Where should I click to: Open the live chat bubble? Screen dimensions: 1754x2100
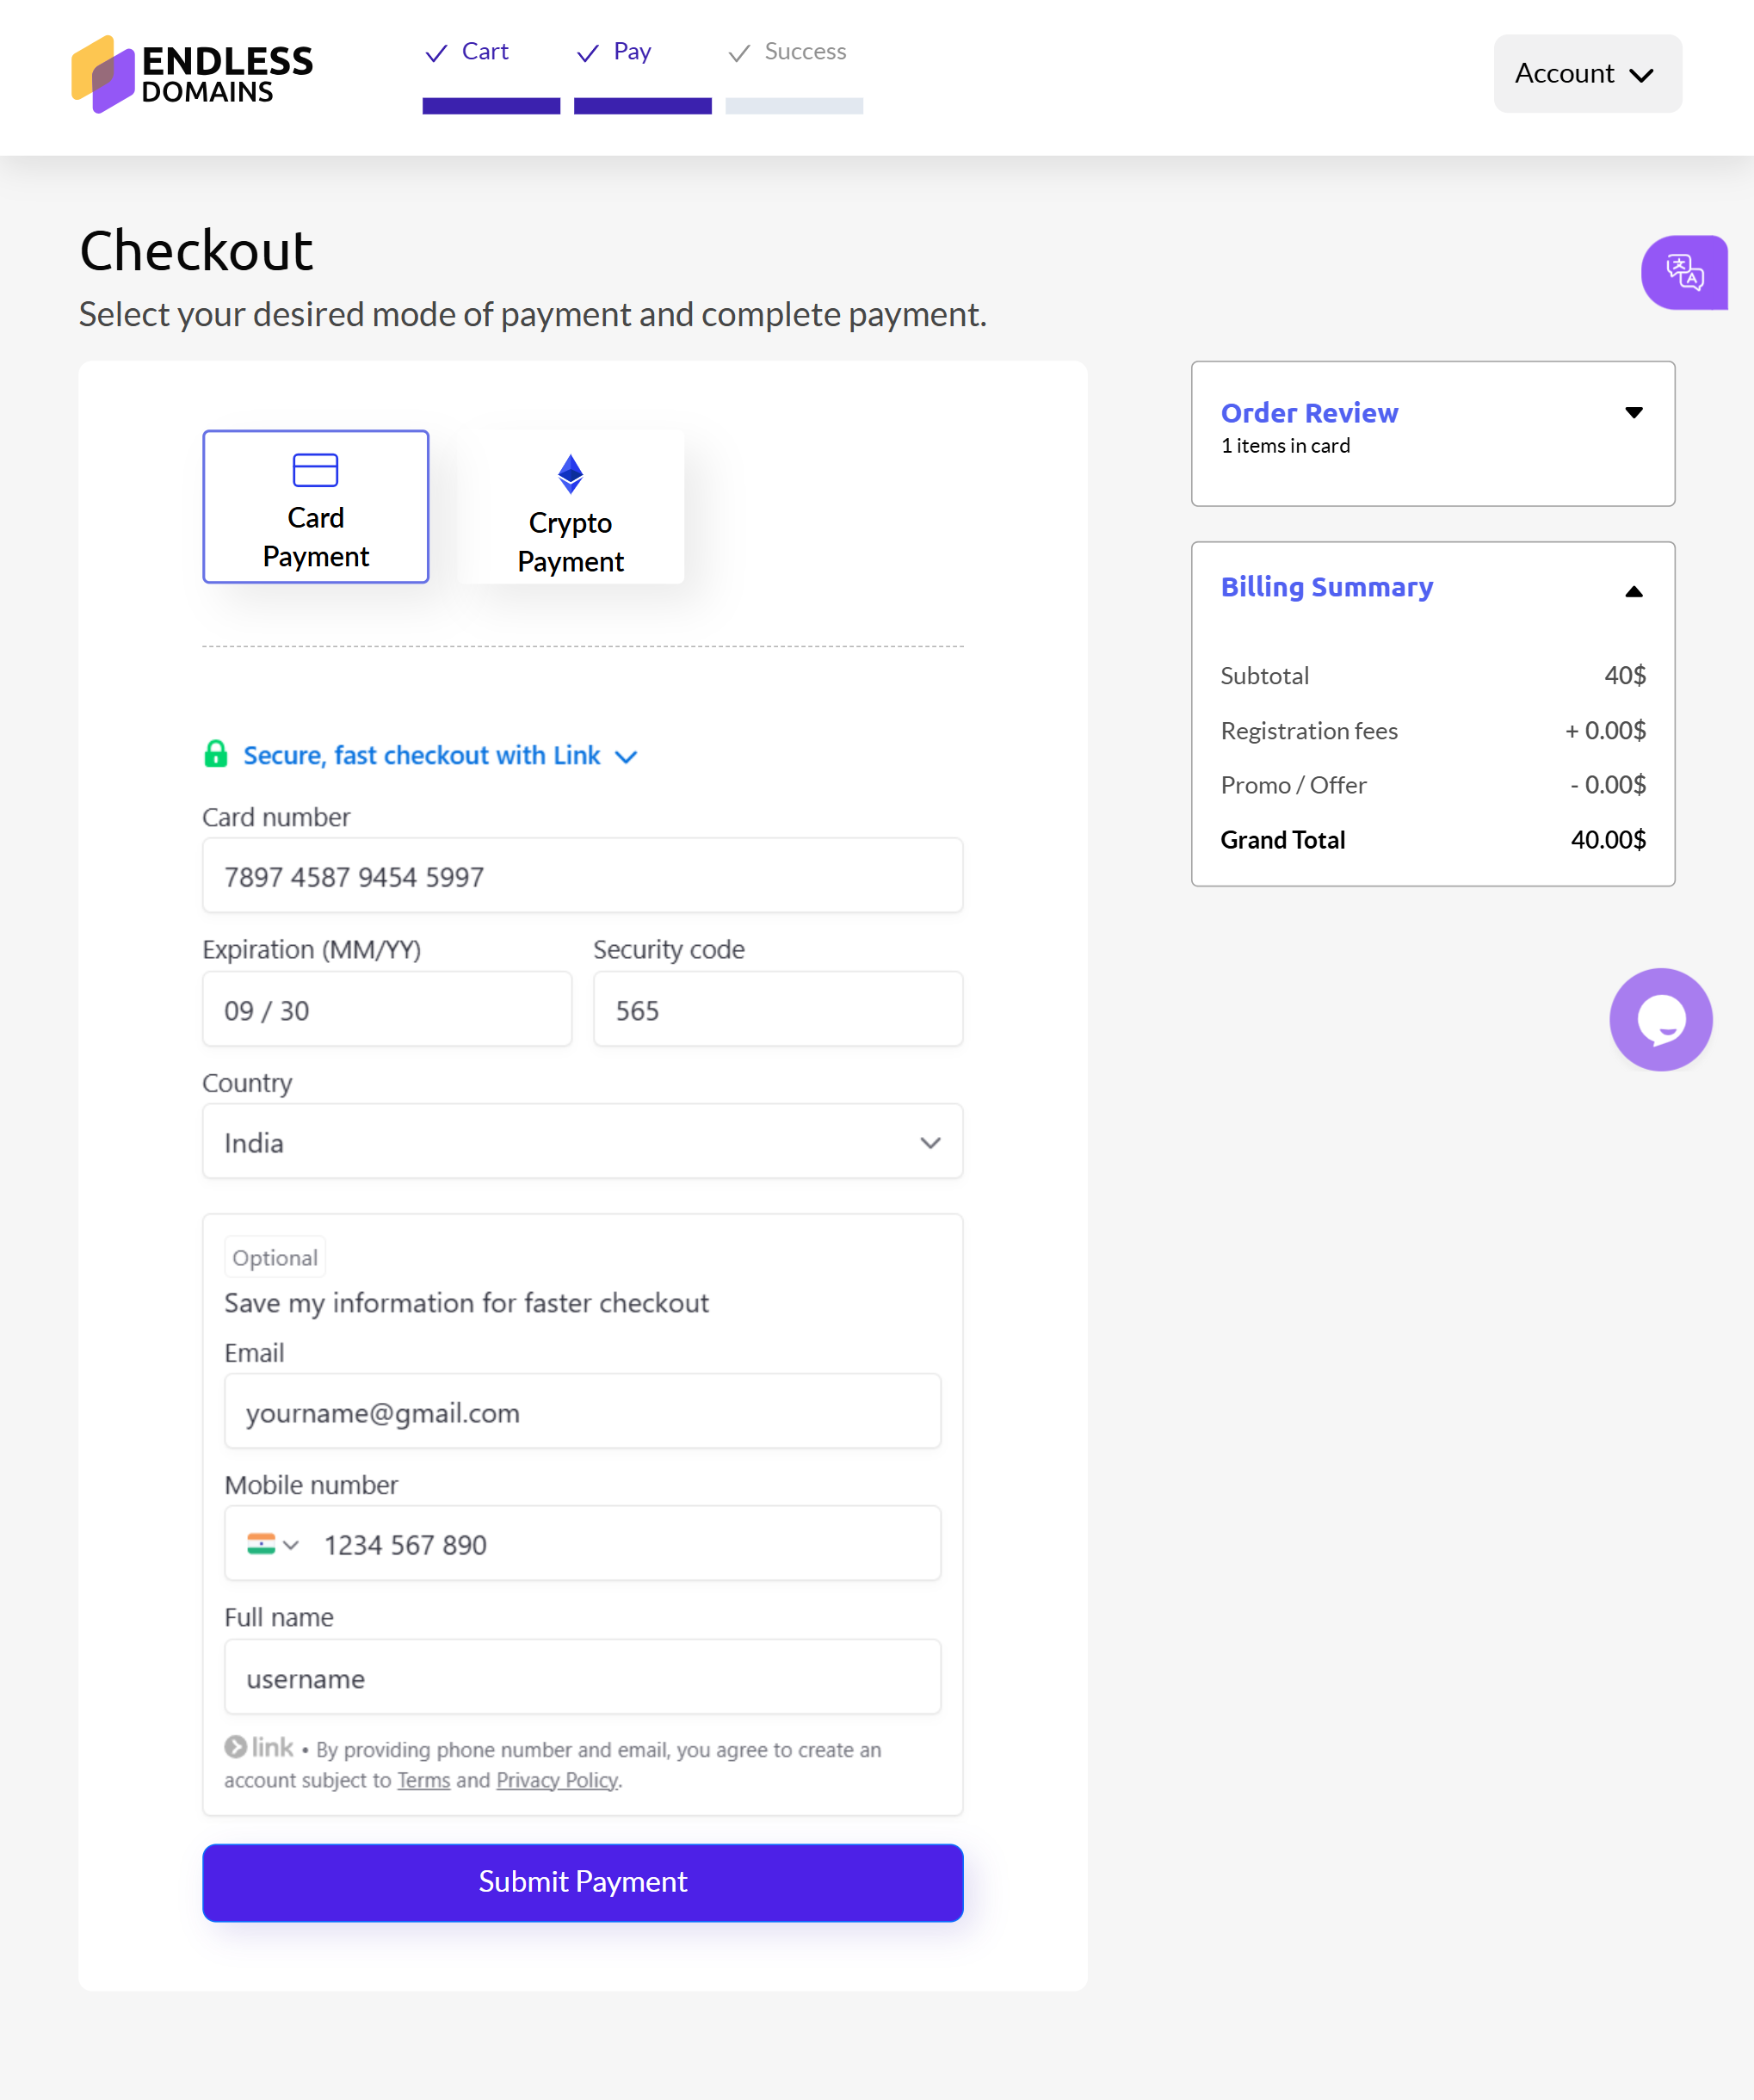coord(1660,1019)
